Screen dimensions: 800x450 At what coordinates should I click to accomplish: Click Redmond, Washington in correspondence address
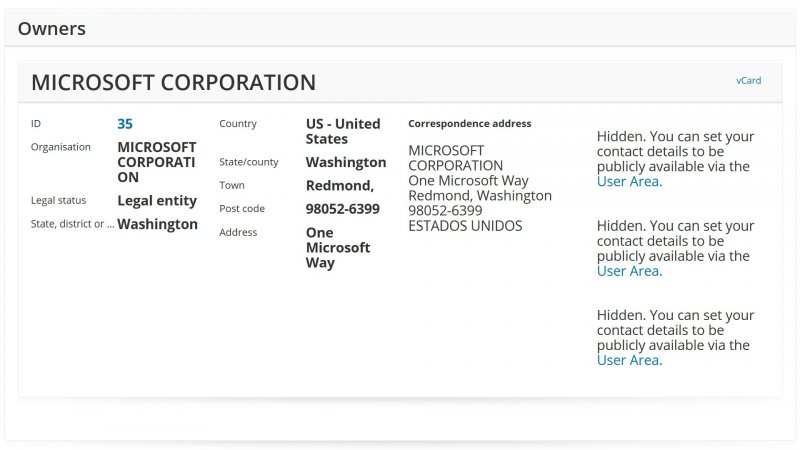pyautogui.click(x=480, y=196)
